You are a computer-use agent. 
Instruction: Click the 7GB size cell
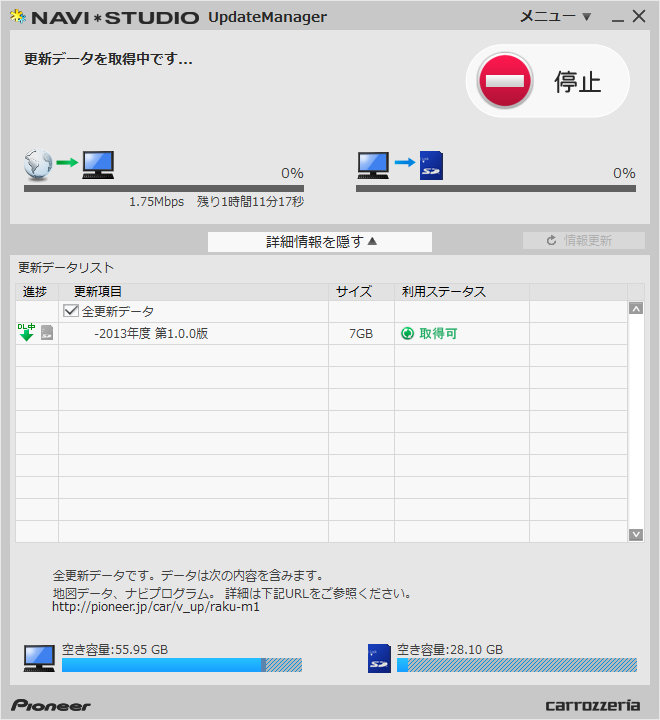point(361,333)
